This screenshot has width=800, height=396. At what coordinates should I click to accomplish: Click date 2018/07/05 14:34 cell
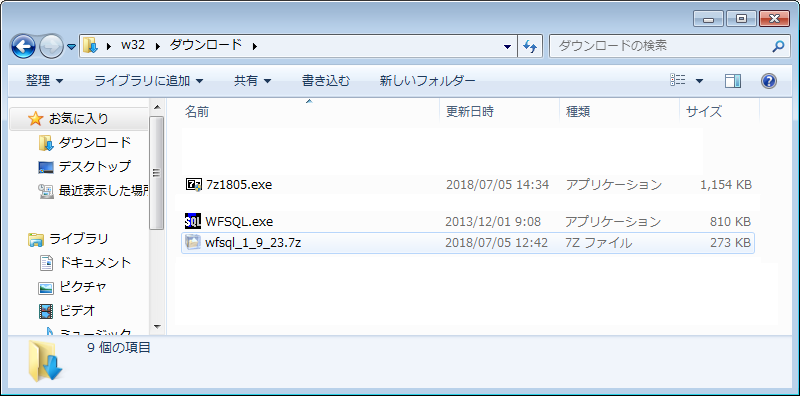(497, 185)
